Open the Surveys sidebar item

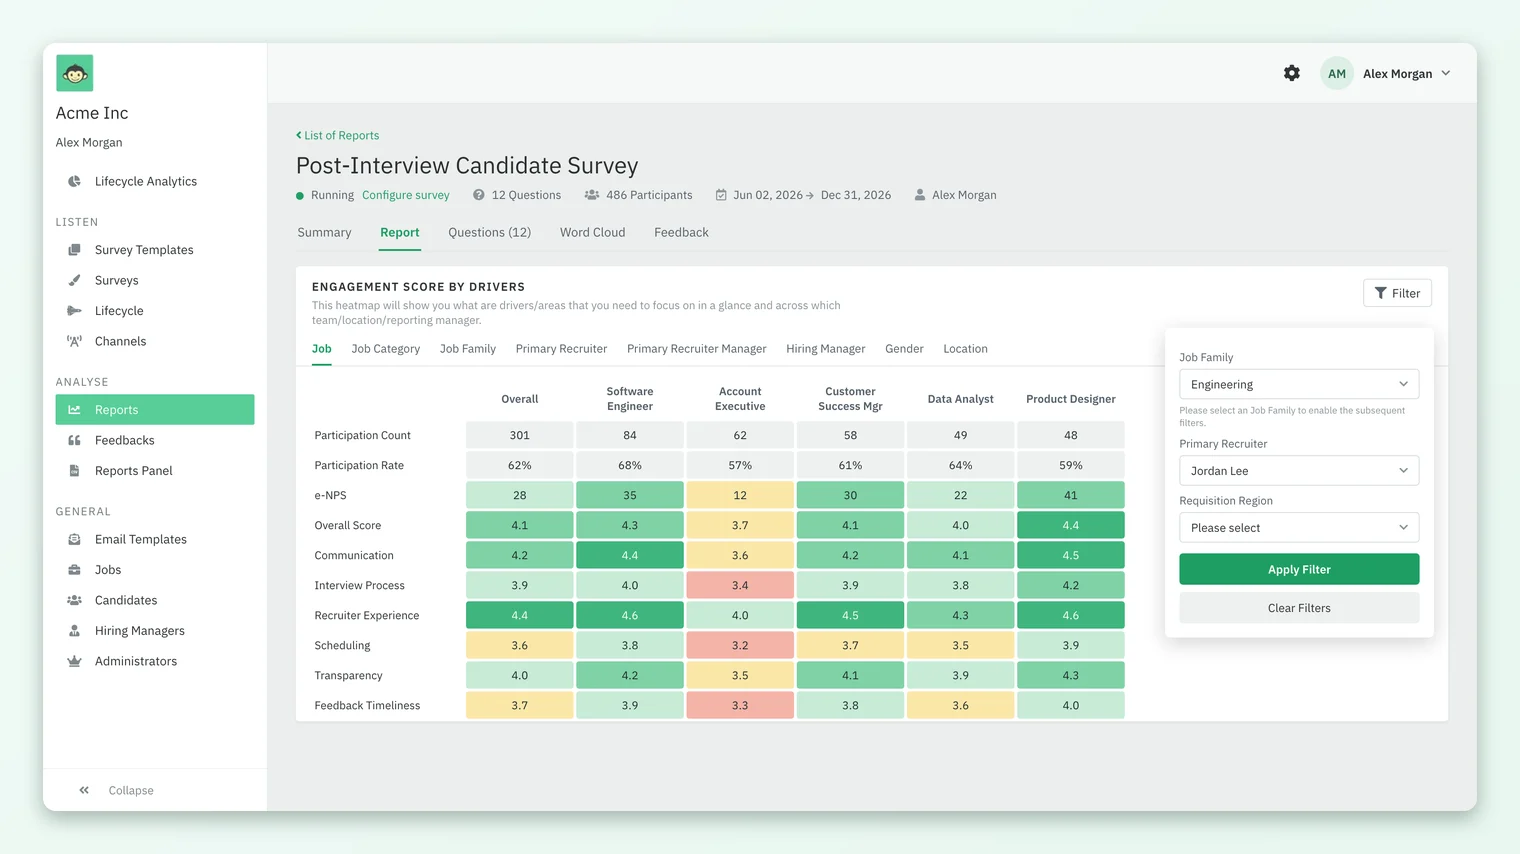pyautogui.click(x=116, y=280)
